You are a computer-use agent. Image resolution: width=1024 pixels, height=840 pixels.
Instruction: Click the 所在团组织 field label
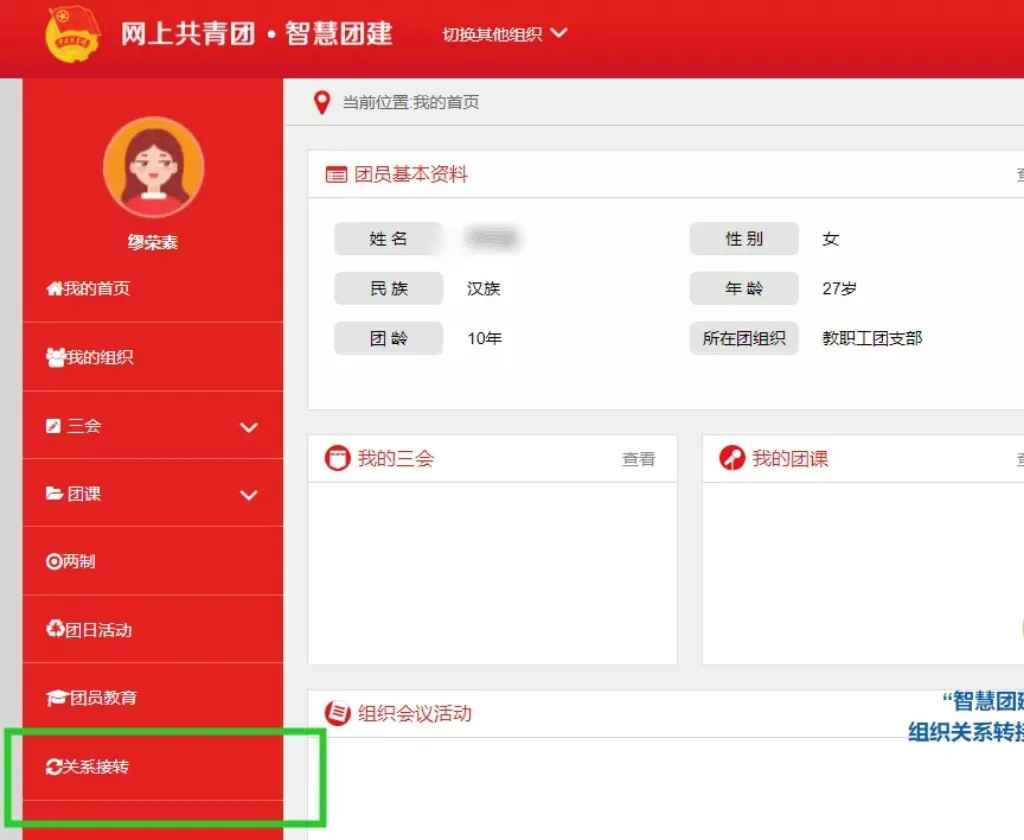[x=744, y=338]
